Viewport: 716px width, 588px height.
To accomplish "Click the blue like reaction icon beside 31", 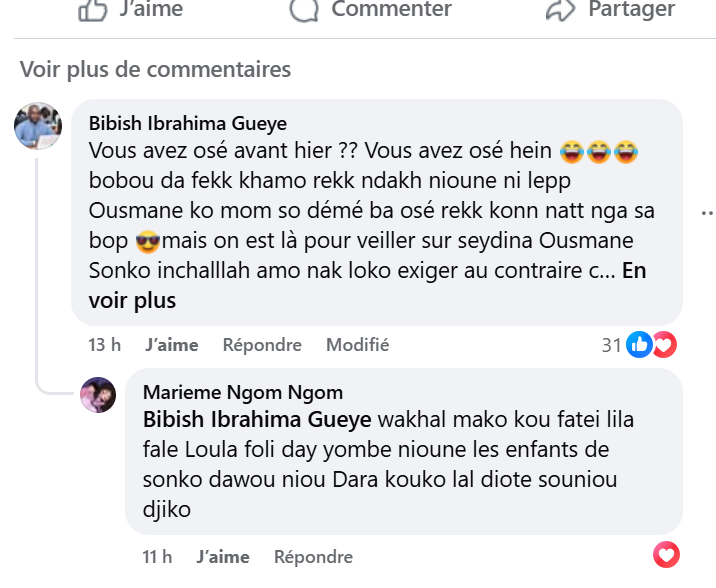I will coord(639,345).
